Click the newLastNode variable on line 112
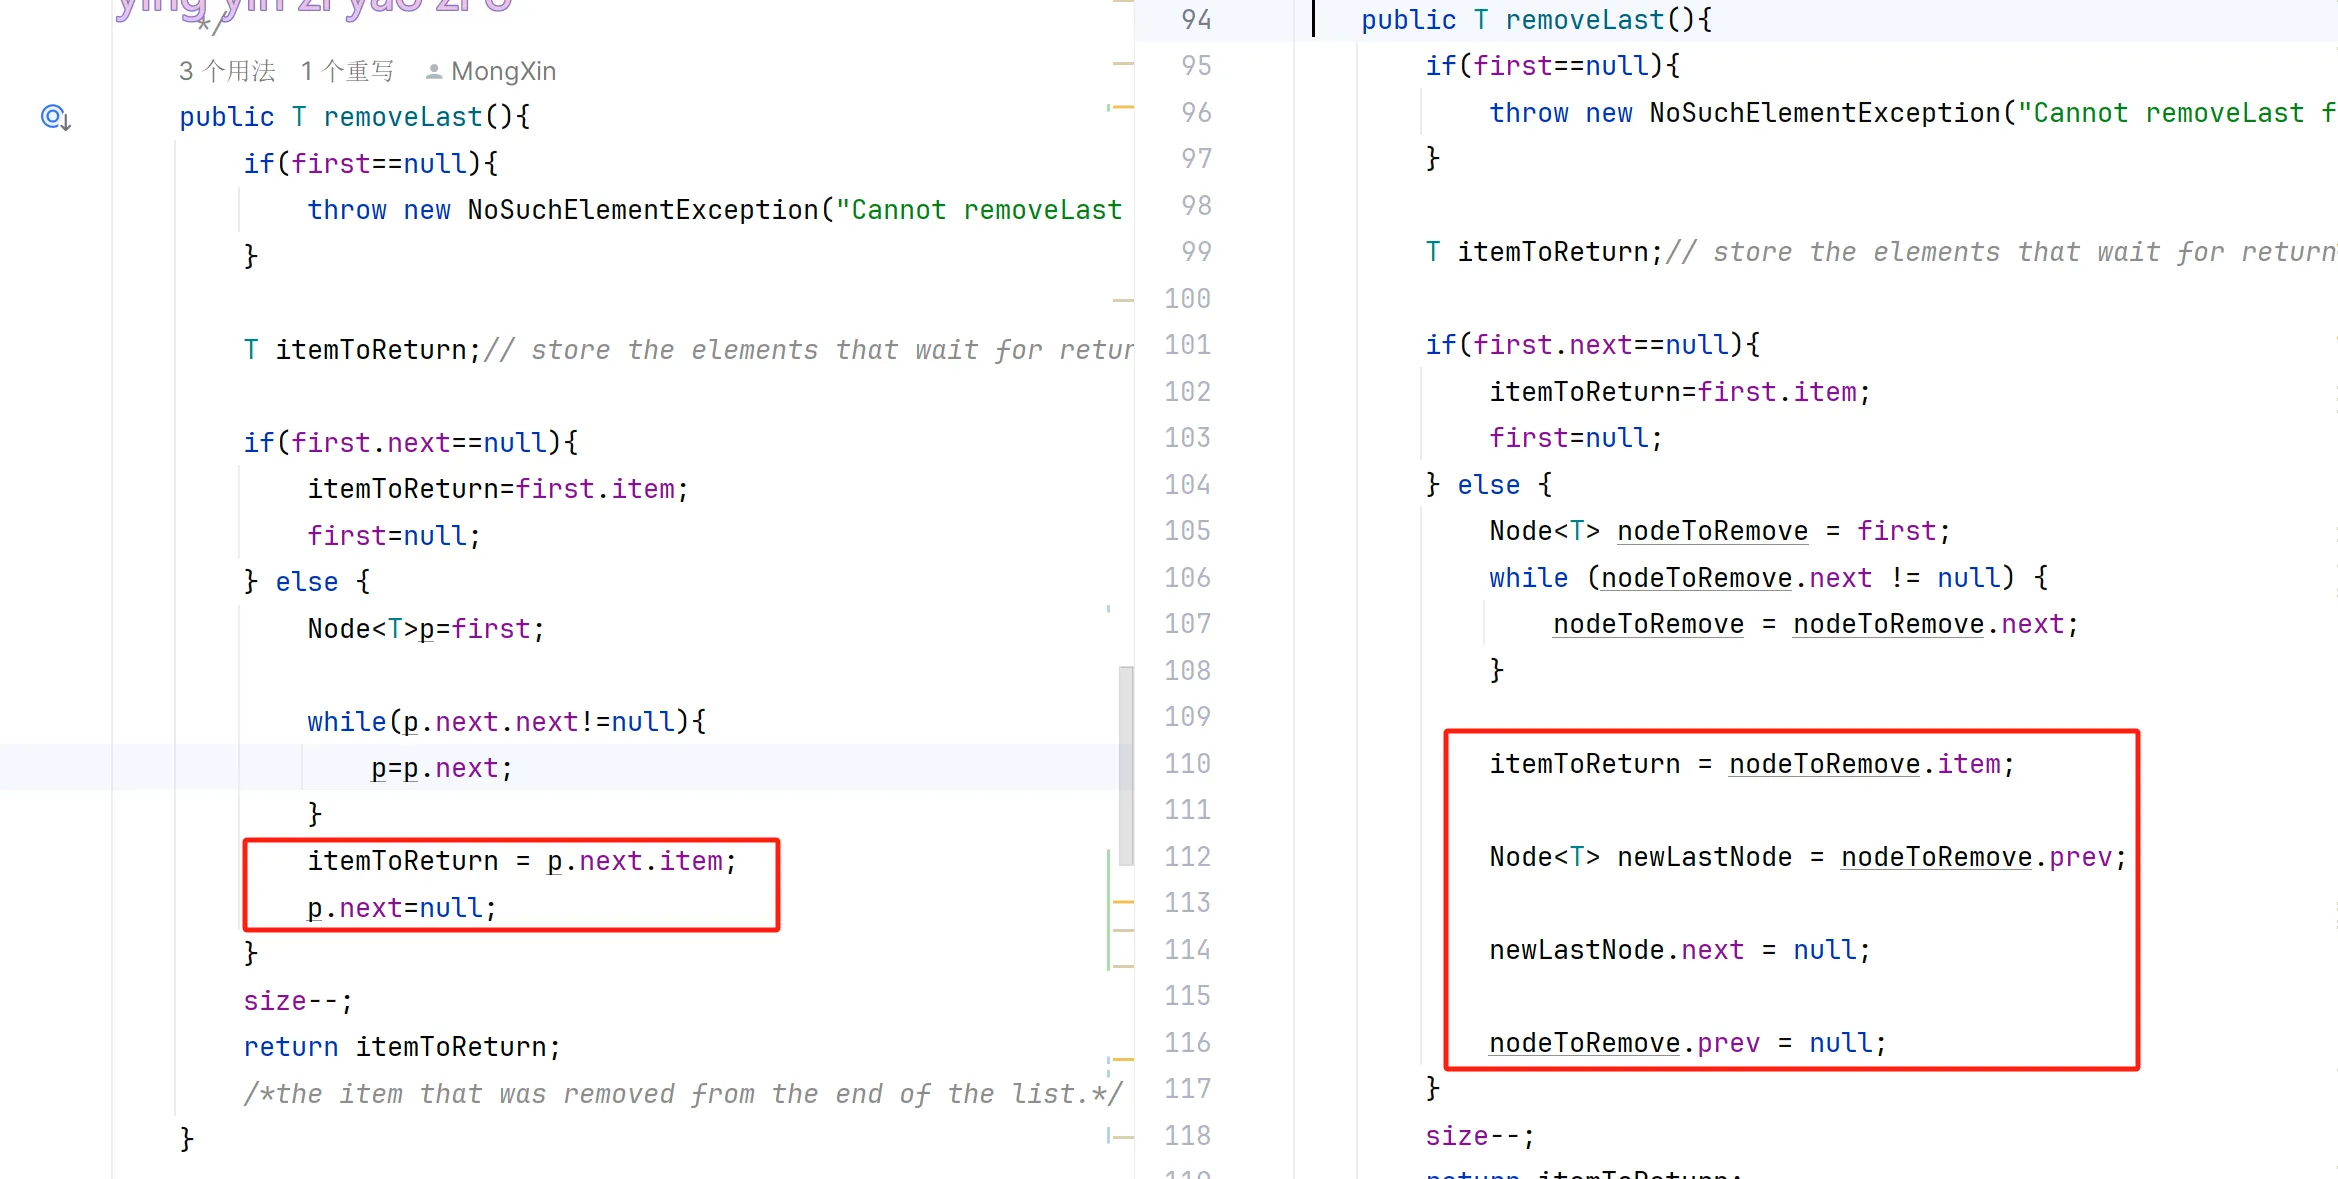Viewport: 2338px width, 1179px height. (x=1704, y=857)
